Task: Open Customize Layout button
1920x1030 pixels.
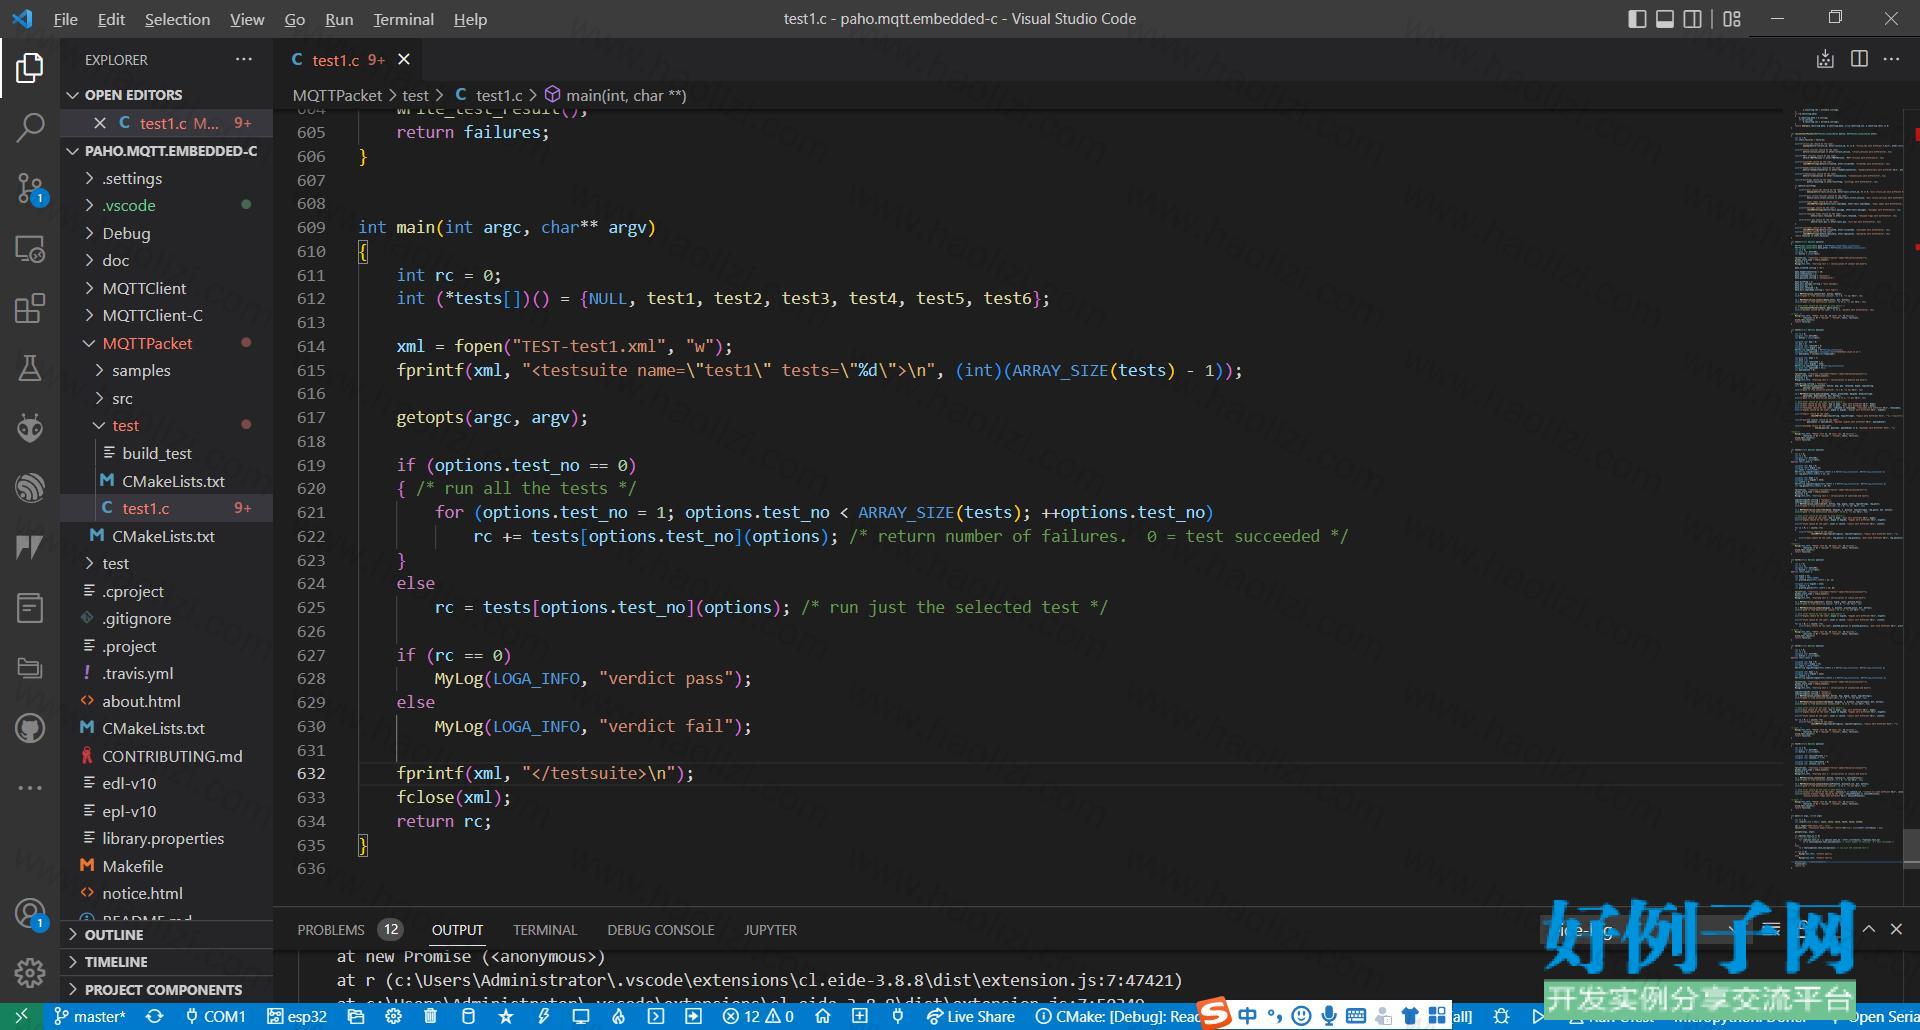Action: coord(1732,19)
